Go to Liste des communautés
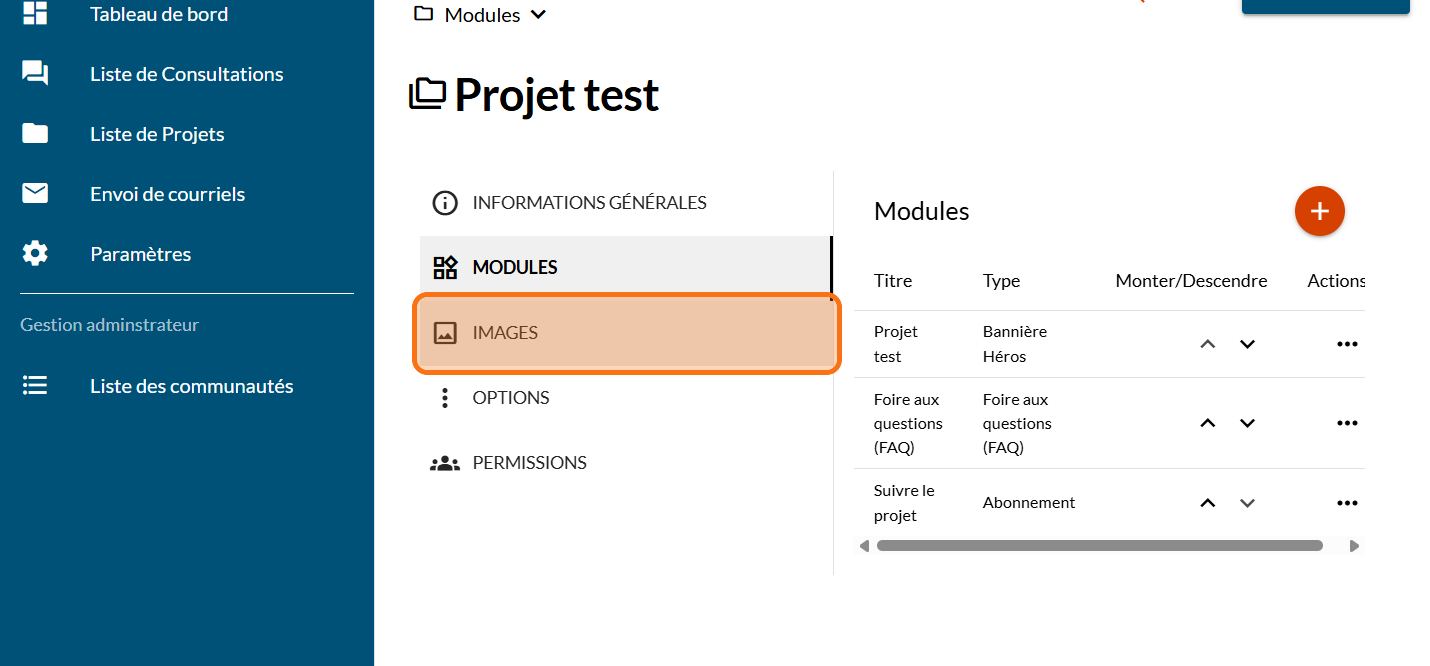This screenshot has height=666, width=1430. coord(191,386)
